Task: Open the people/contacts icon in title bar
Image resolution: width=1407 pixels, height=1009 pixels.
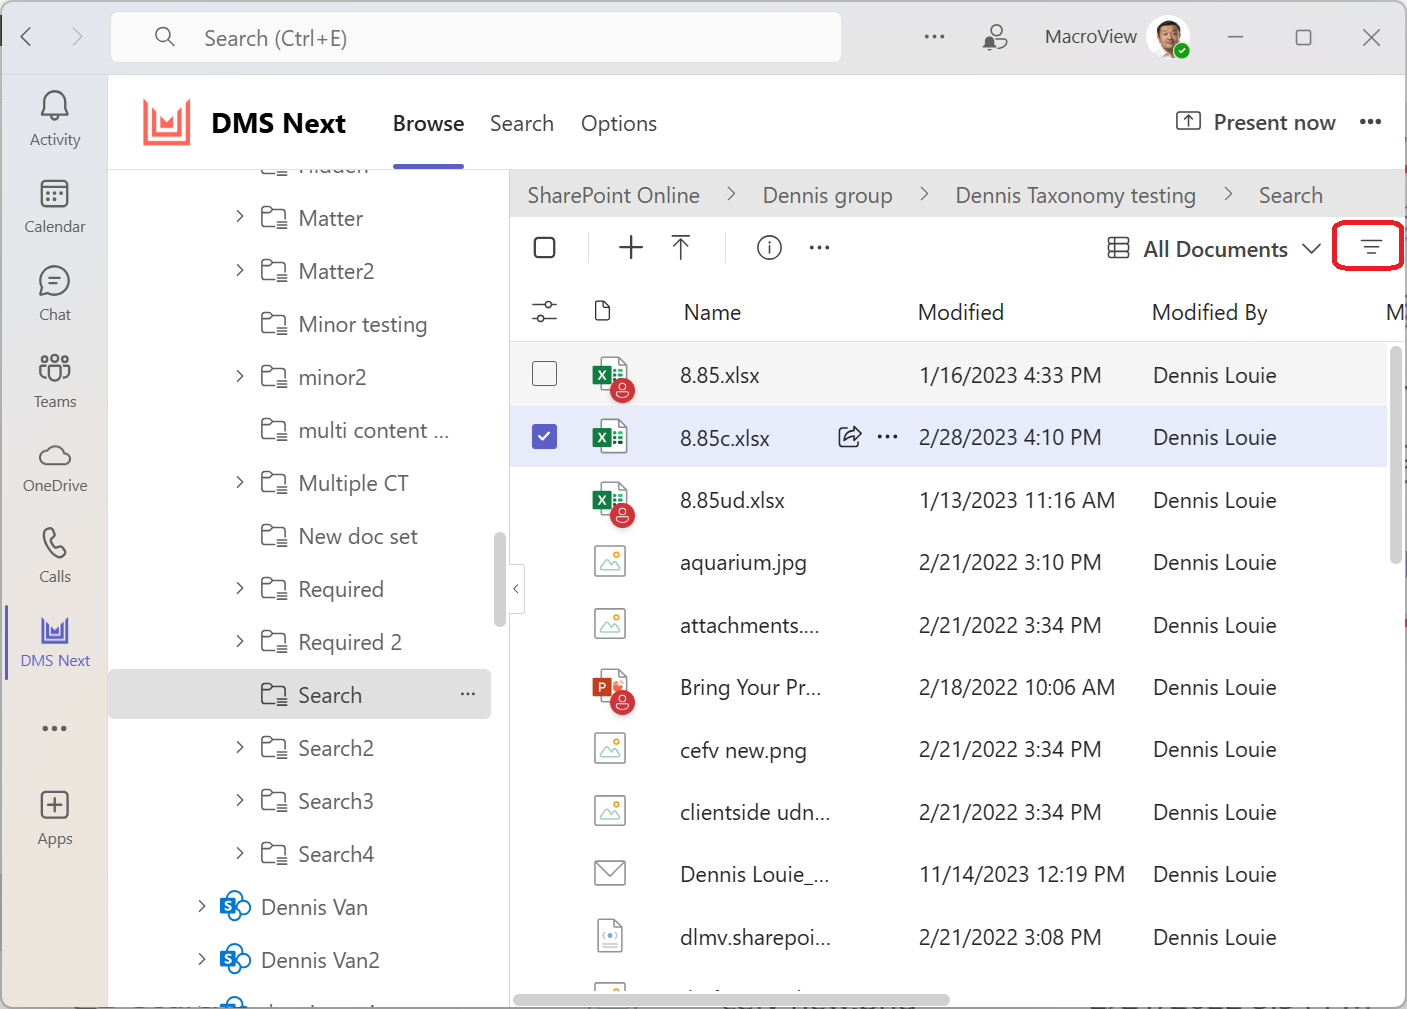Action: pyautogui.click(x=994, y=37)
